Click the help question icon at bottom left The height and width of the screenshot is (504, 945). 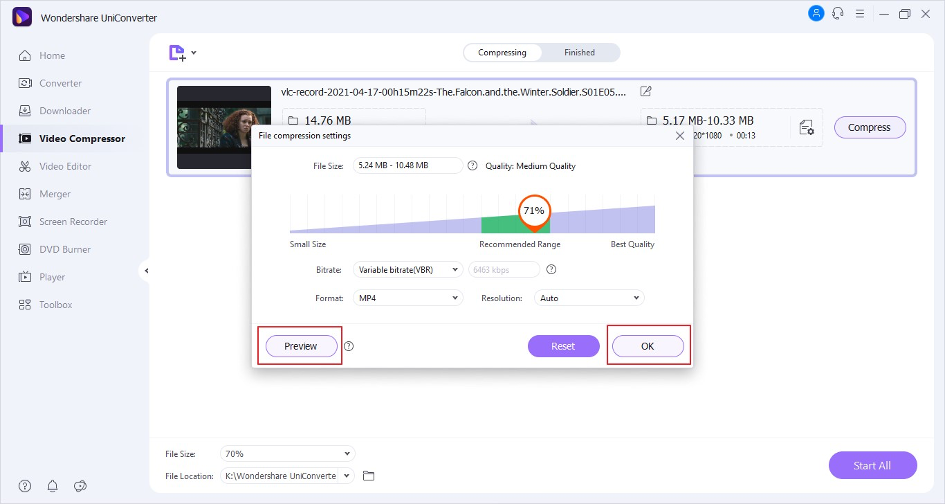pyautogui.click(x=25, y=486)
